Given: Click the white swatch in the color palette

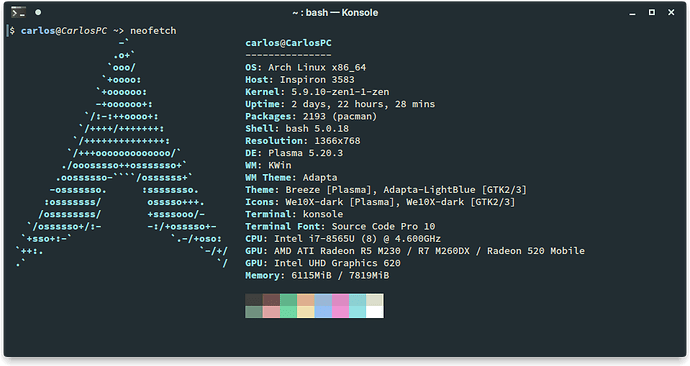Looking at the screenshot, I should (375, 312).
